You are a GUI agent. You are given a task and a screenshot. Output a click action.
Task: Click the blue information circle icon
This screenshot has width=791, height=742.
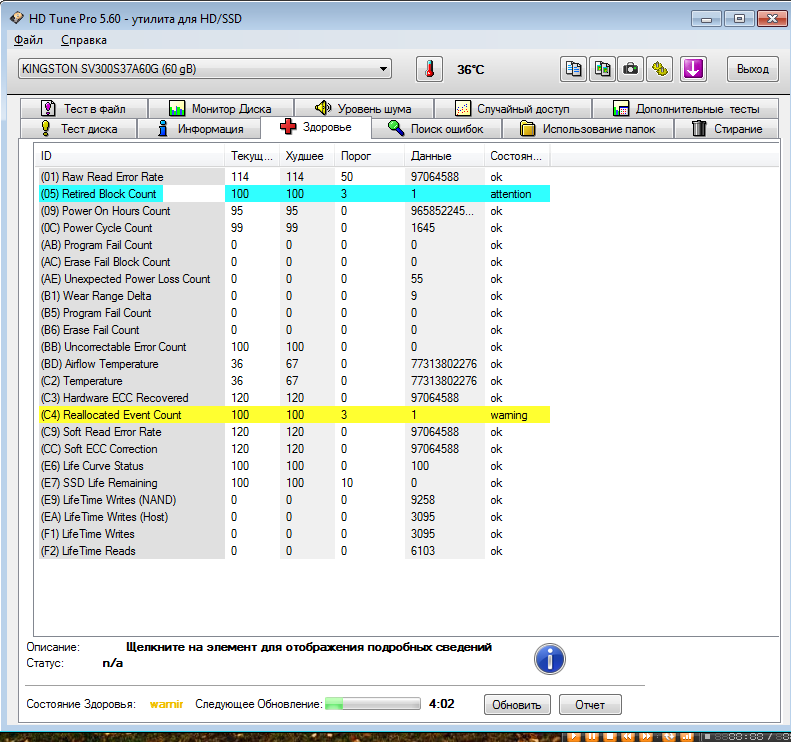click(x=549, y=658)
